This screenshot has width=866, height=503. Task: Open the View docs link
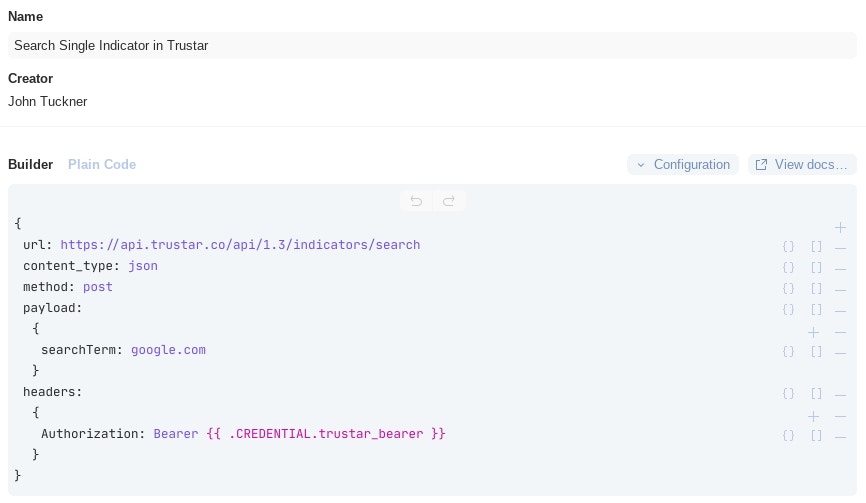tap(802, 165)
